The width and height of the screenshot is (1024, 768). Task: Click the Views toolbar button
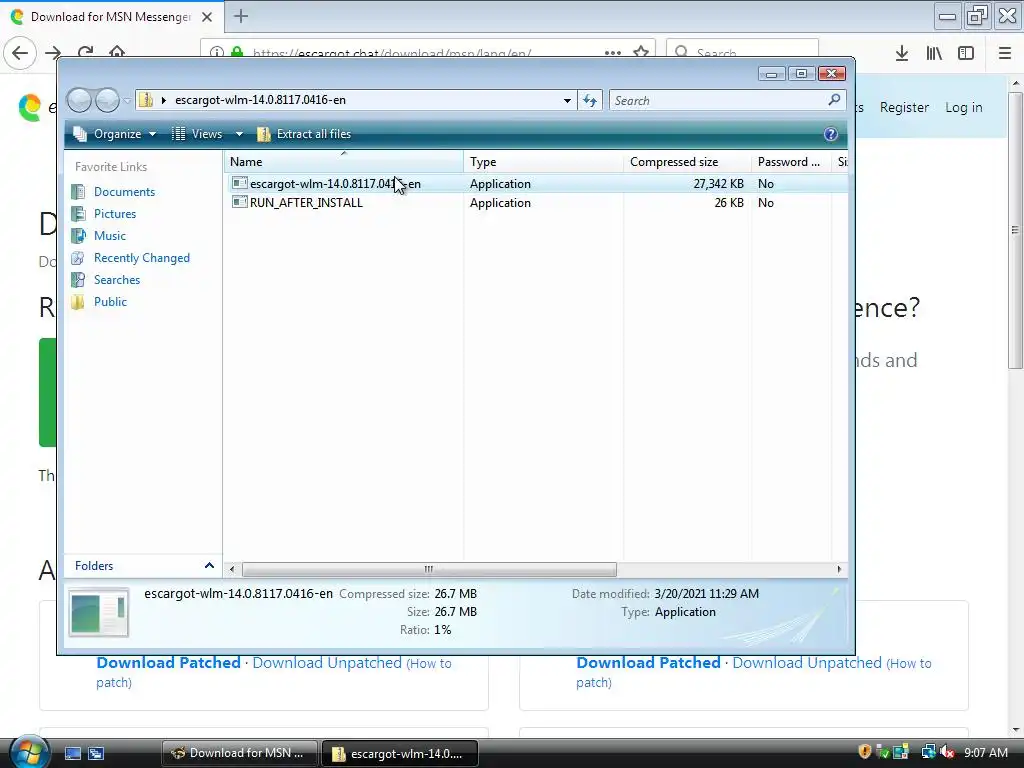(197, 134)
